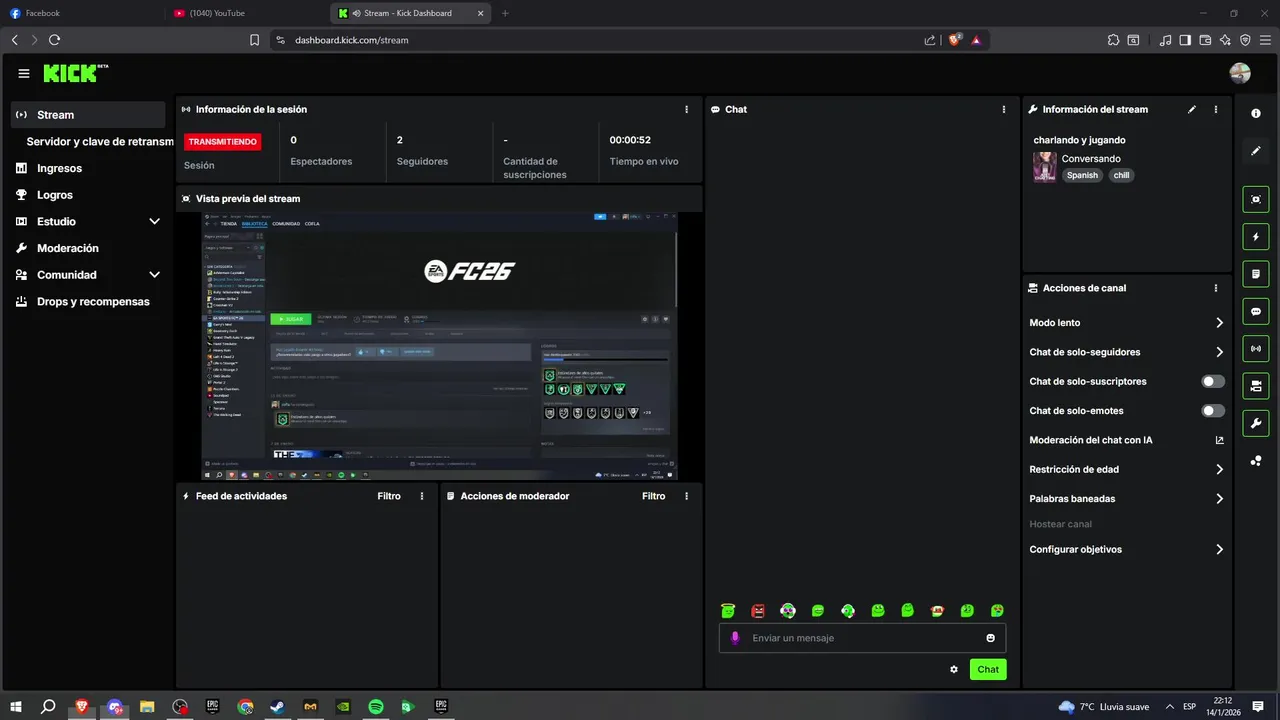The height and width of the screenshot is (720, 1280).
Task: Click the pencil edit icon in right sidebar
Action: [x=1256, y=151]
